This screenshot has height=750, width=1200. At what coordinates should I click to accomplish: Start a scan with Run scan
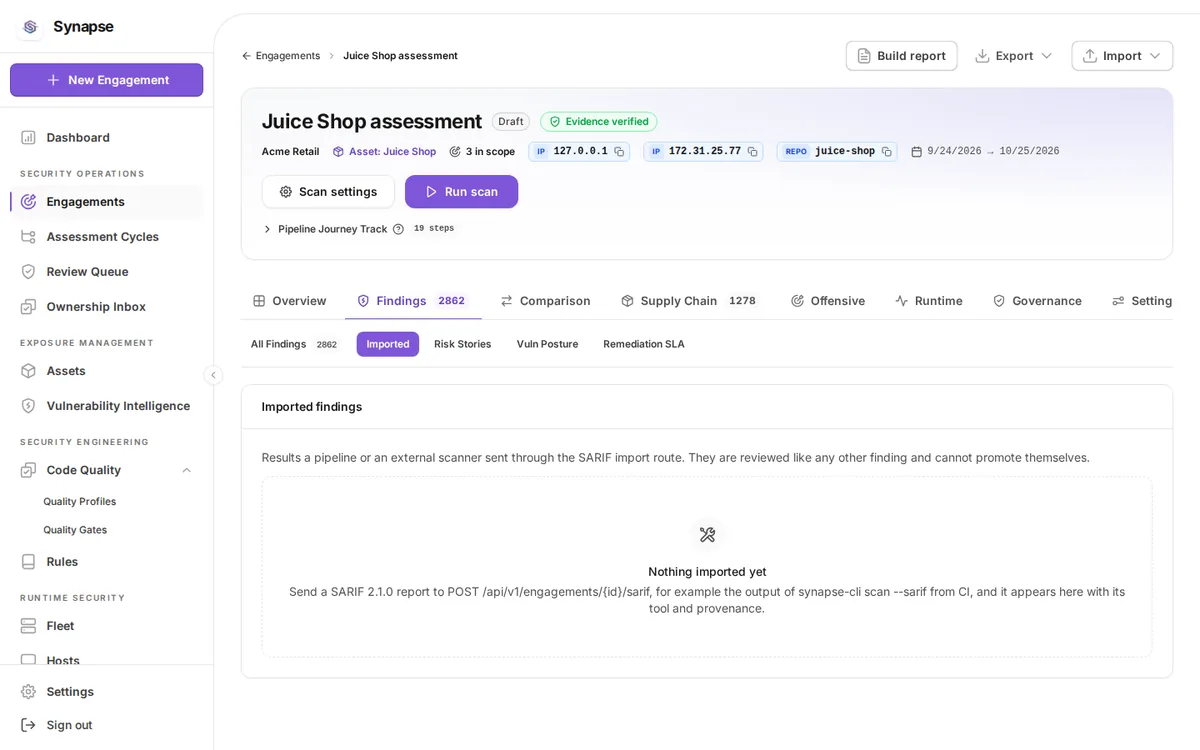pos(461,191)
